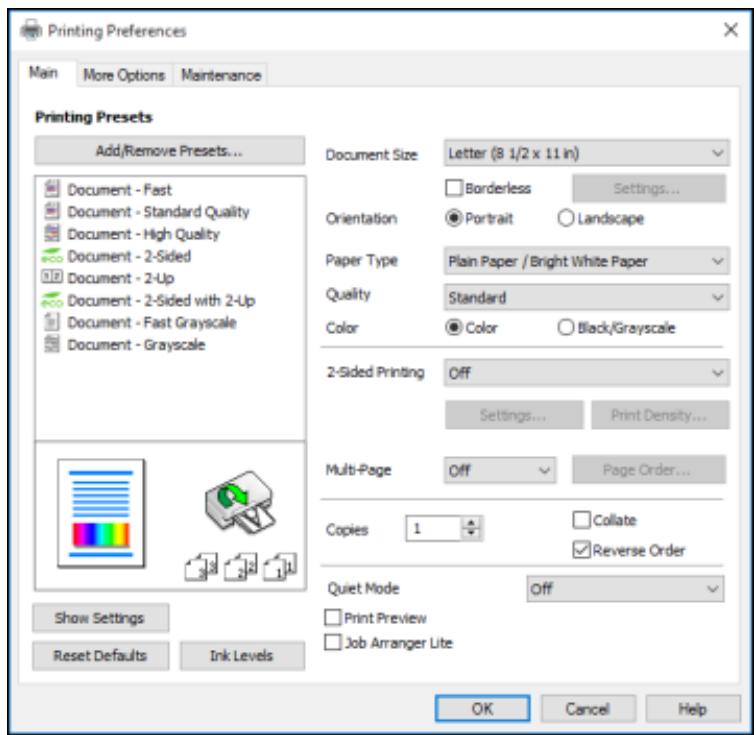Select the Document - Standard Quality preset
This screenshot has width=756, height=735.
158,212
